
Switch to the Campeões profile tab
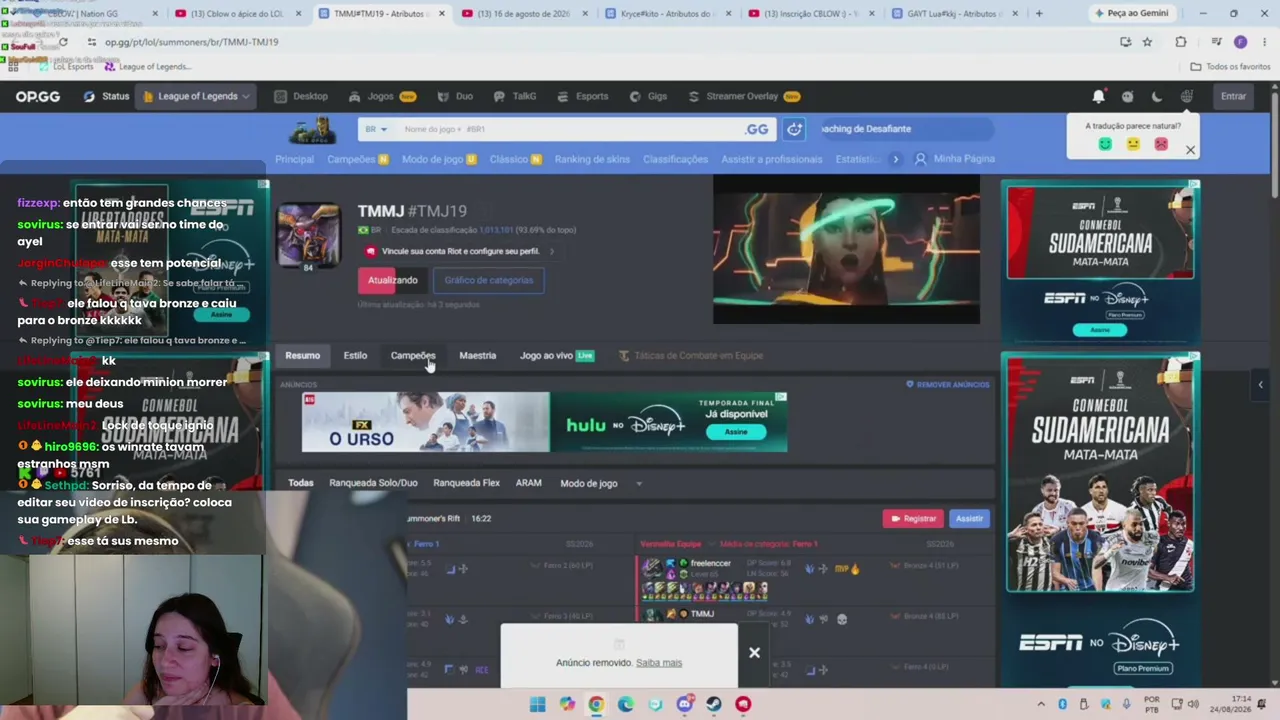413,356
